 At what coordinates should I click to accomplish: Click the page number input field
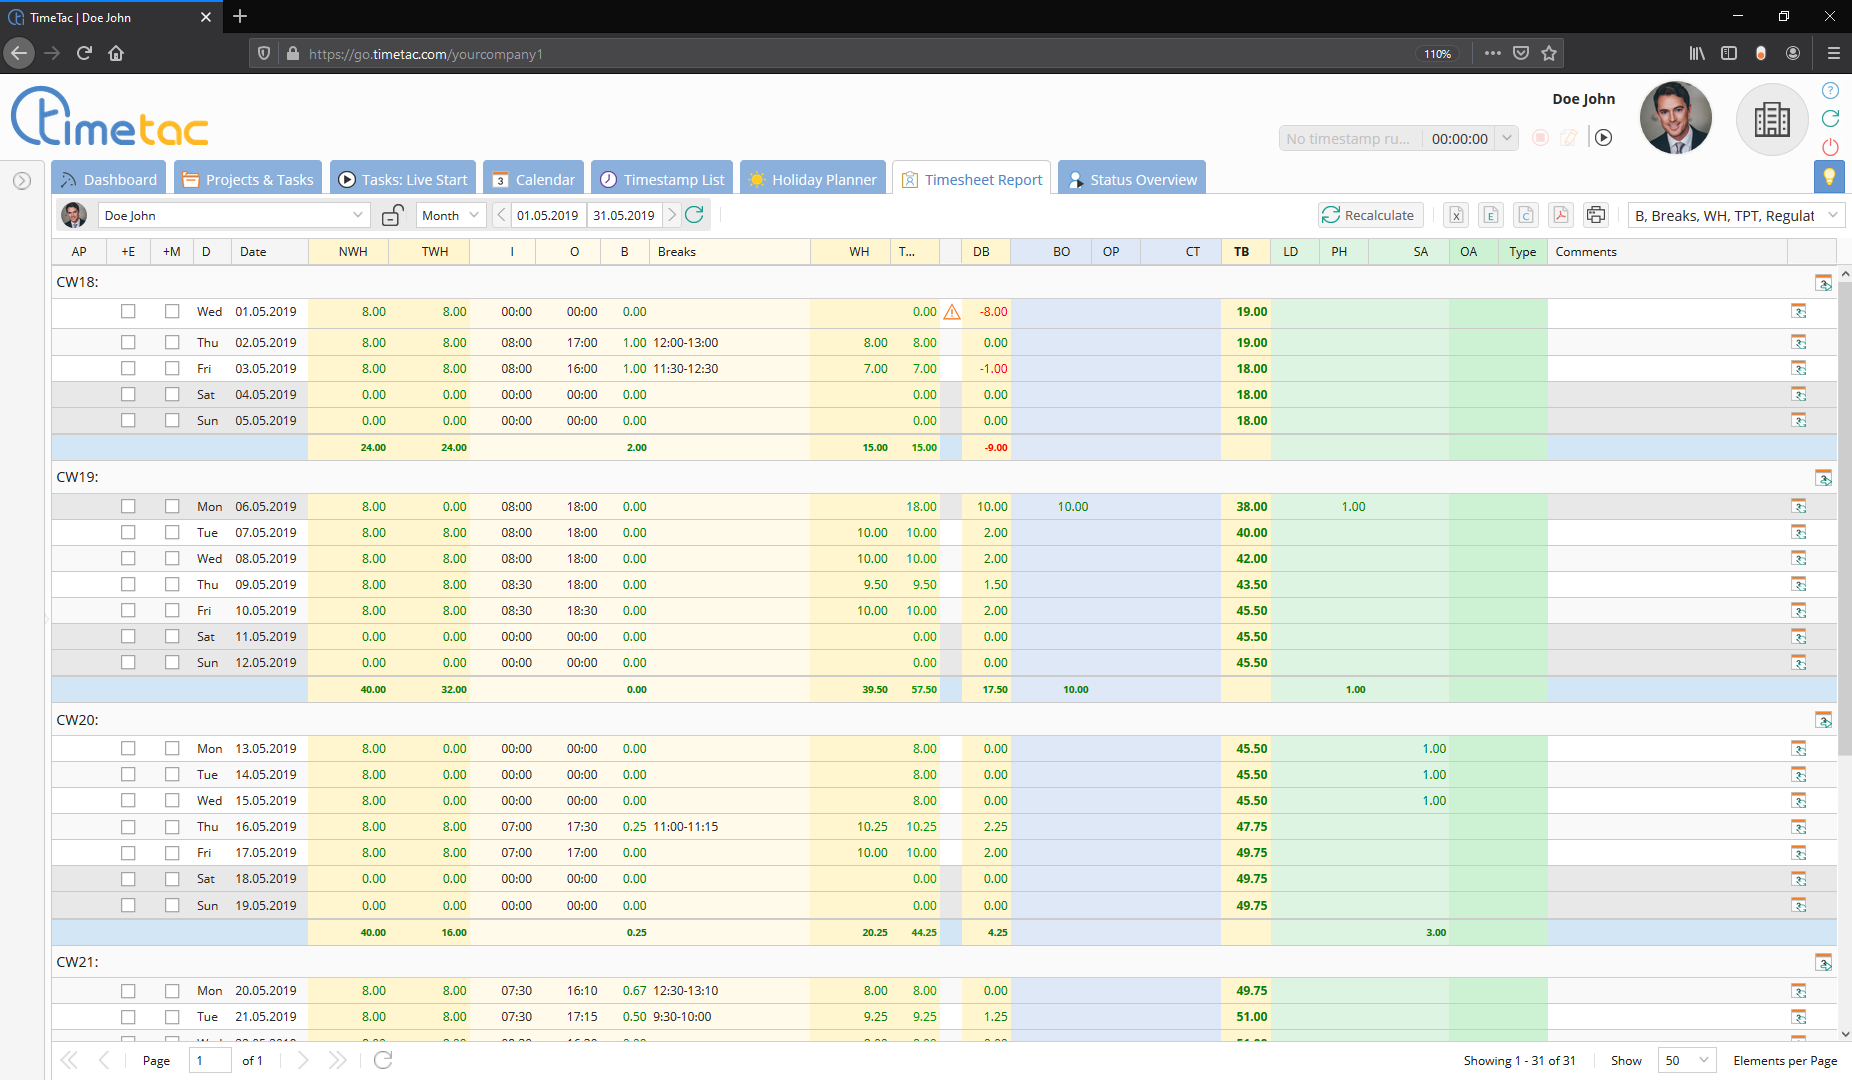(x=210, y=1060)
